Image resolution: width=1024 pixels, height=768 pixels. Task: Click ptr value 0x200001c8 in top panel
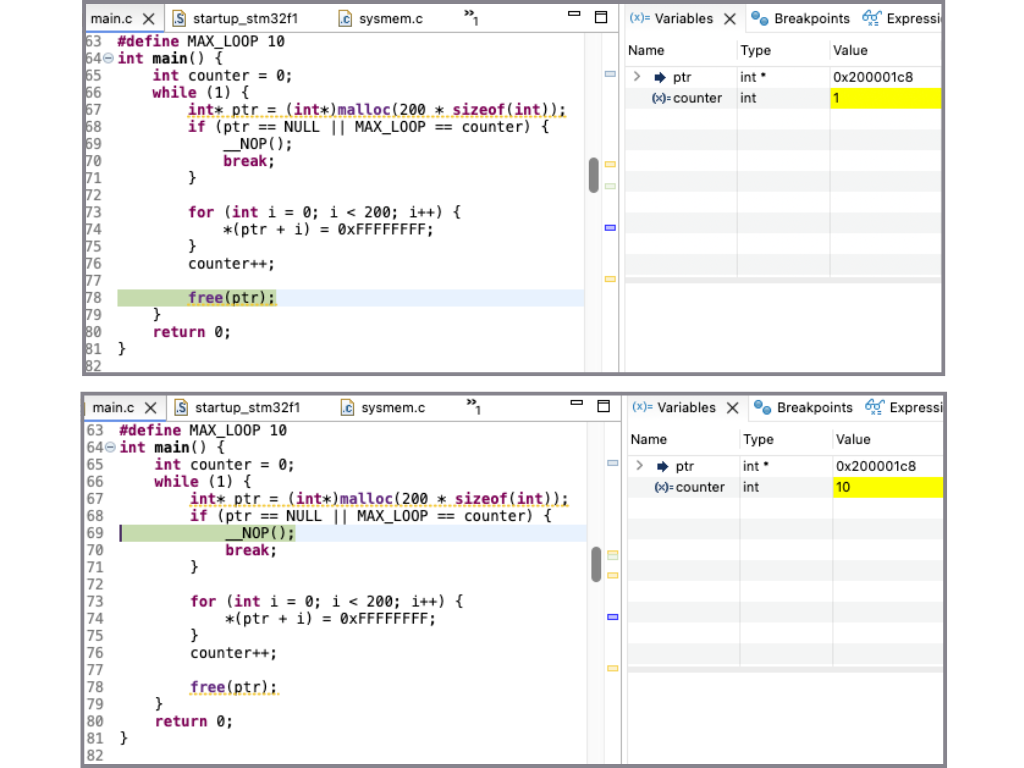point(873,77)
